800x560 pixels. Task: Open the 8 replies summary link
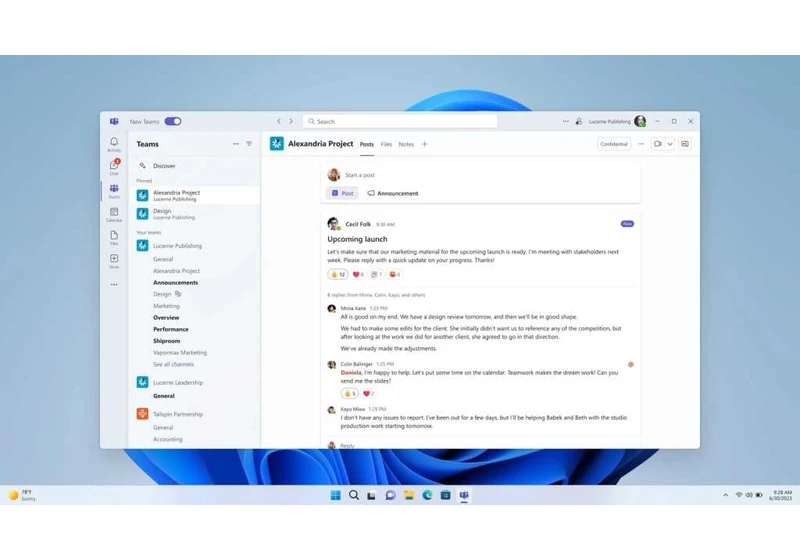pos(376,295)
